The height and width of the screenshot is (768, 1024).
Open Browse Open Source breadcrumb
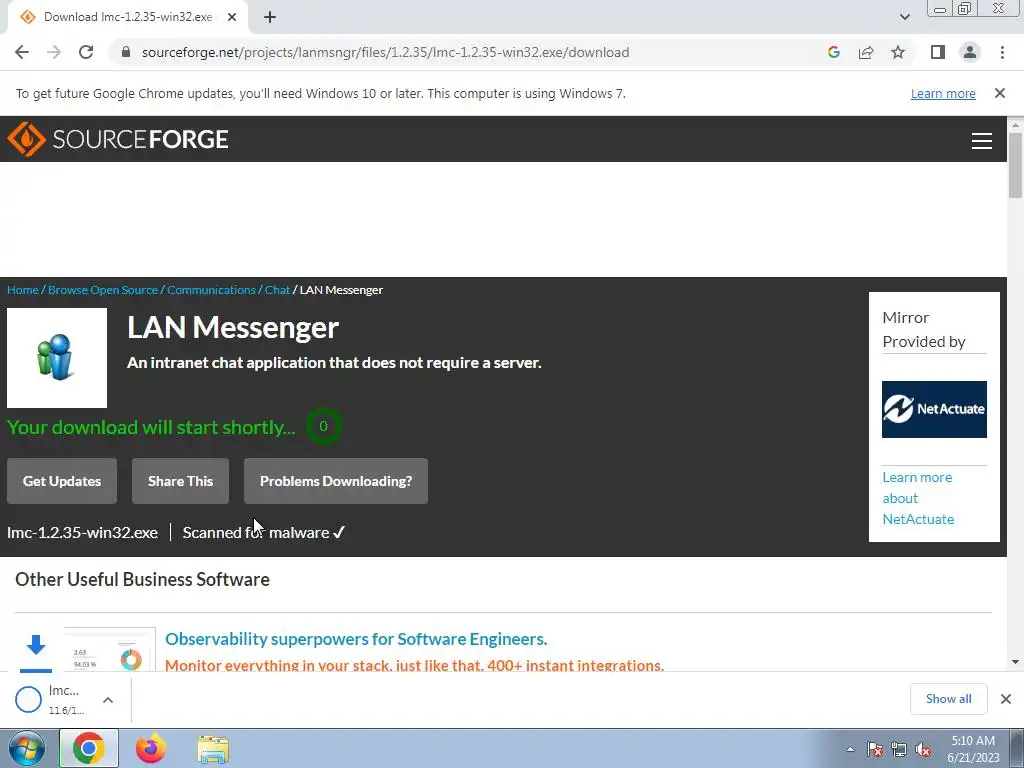pyautogui.click(x=103, y=290)
